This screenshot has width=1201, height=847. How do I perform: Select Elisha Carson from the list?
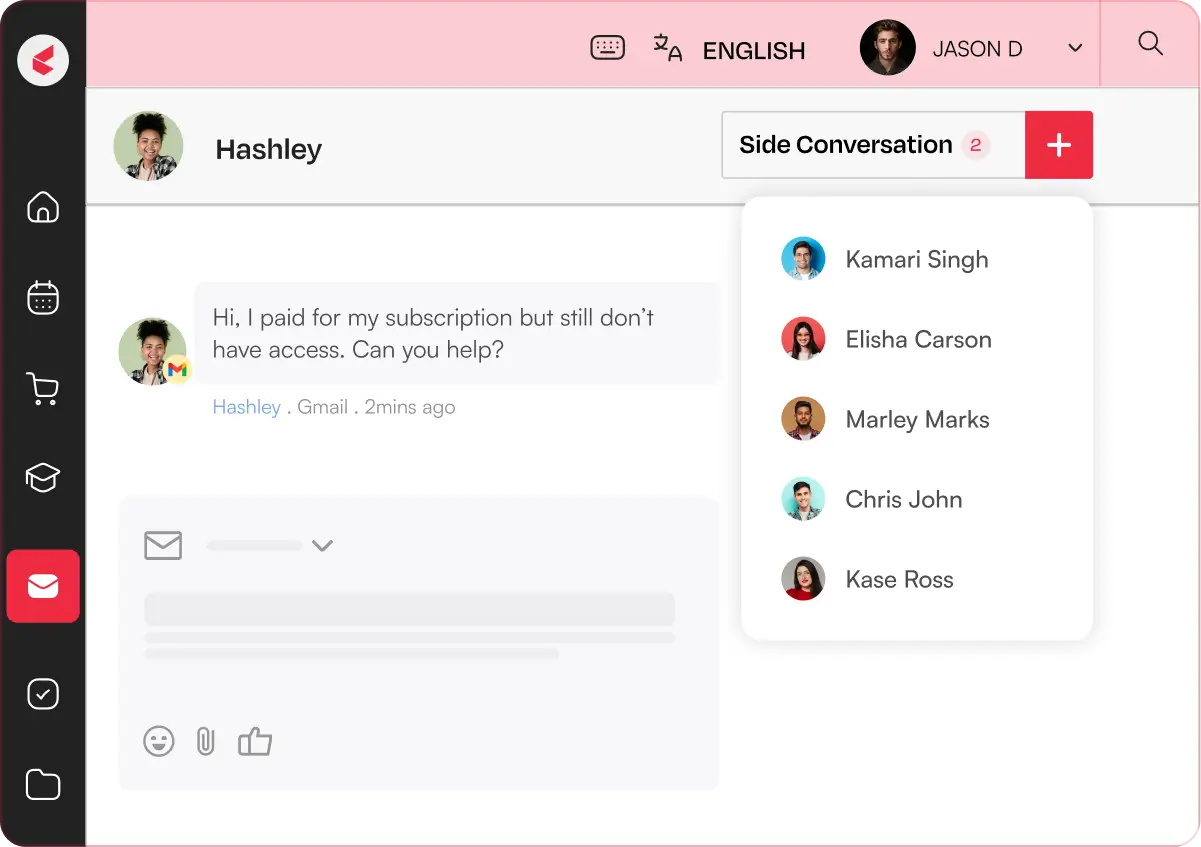point(917,339)
